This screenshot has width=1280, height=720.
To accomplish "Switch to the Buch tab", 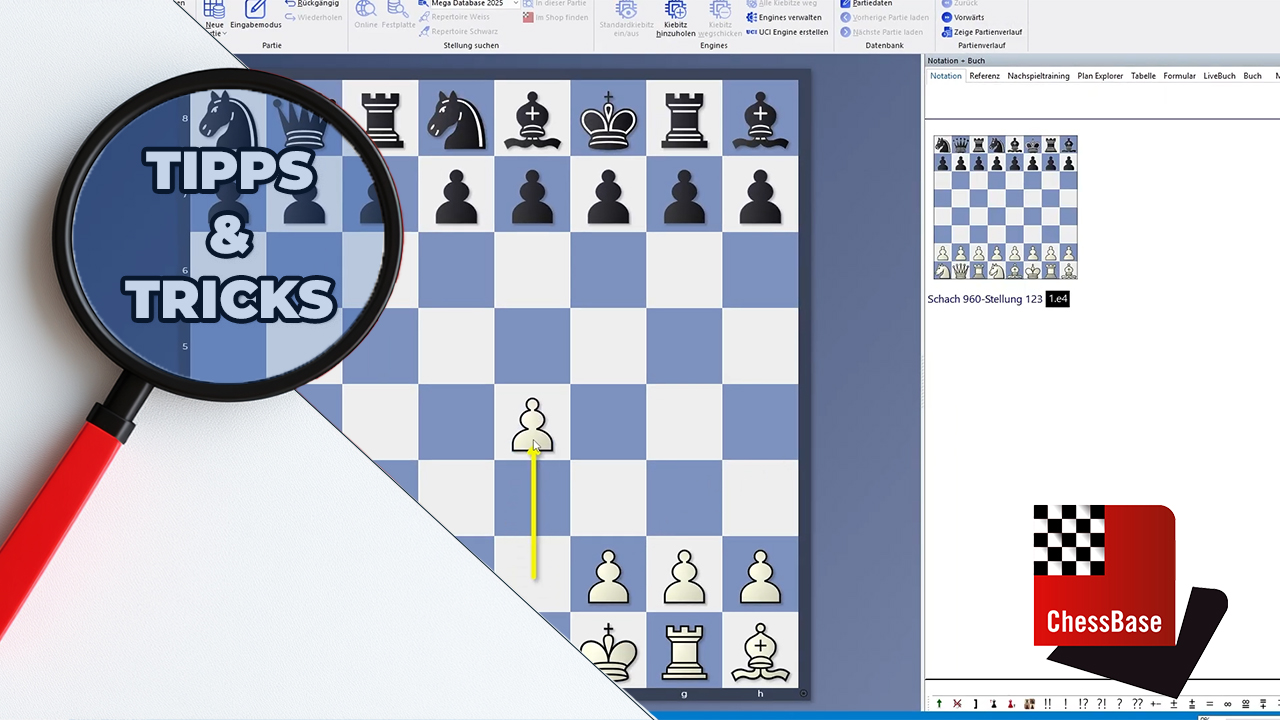I will [1252, 76].
